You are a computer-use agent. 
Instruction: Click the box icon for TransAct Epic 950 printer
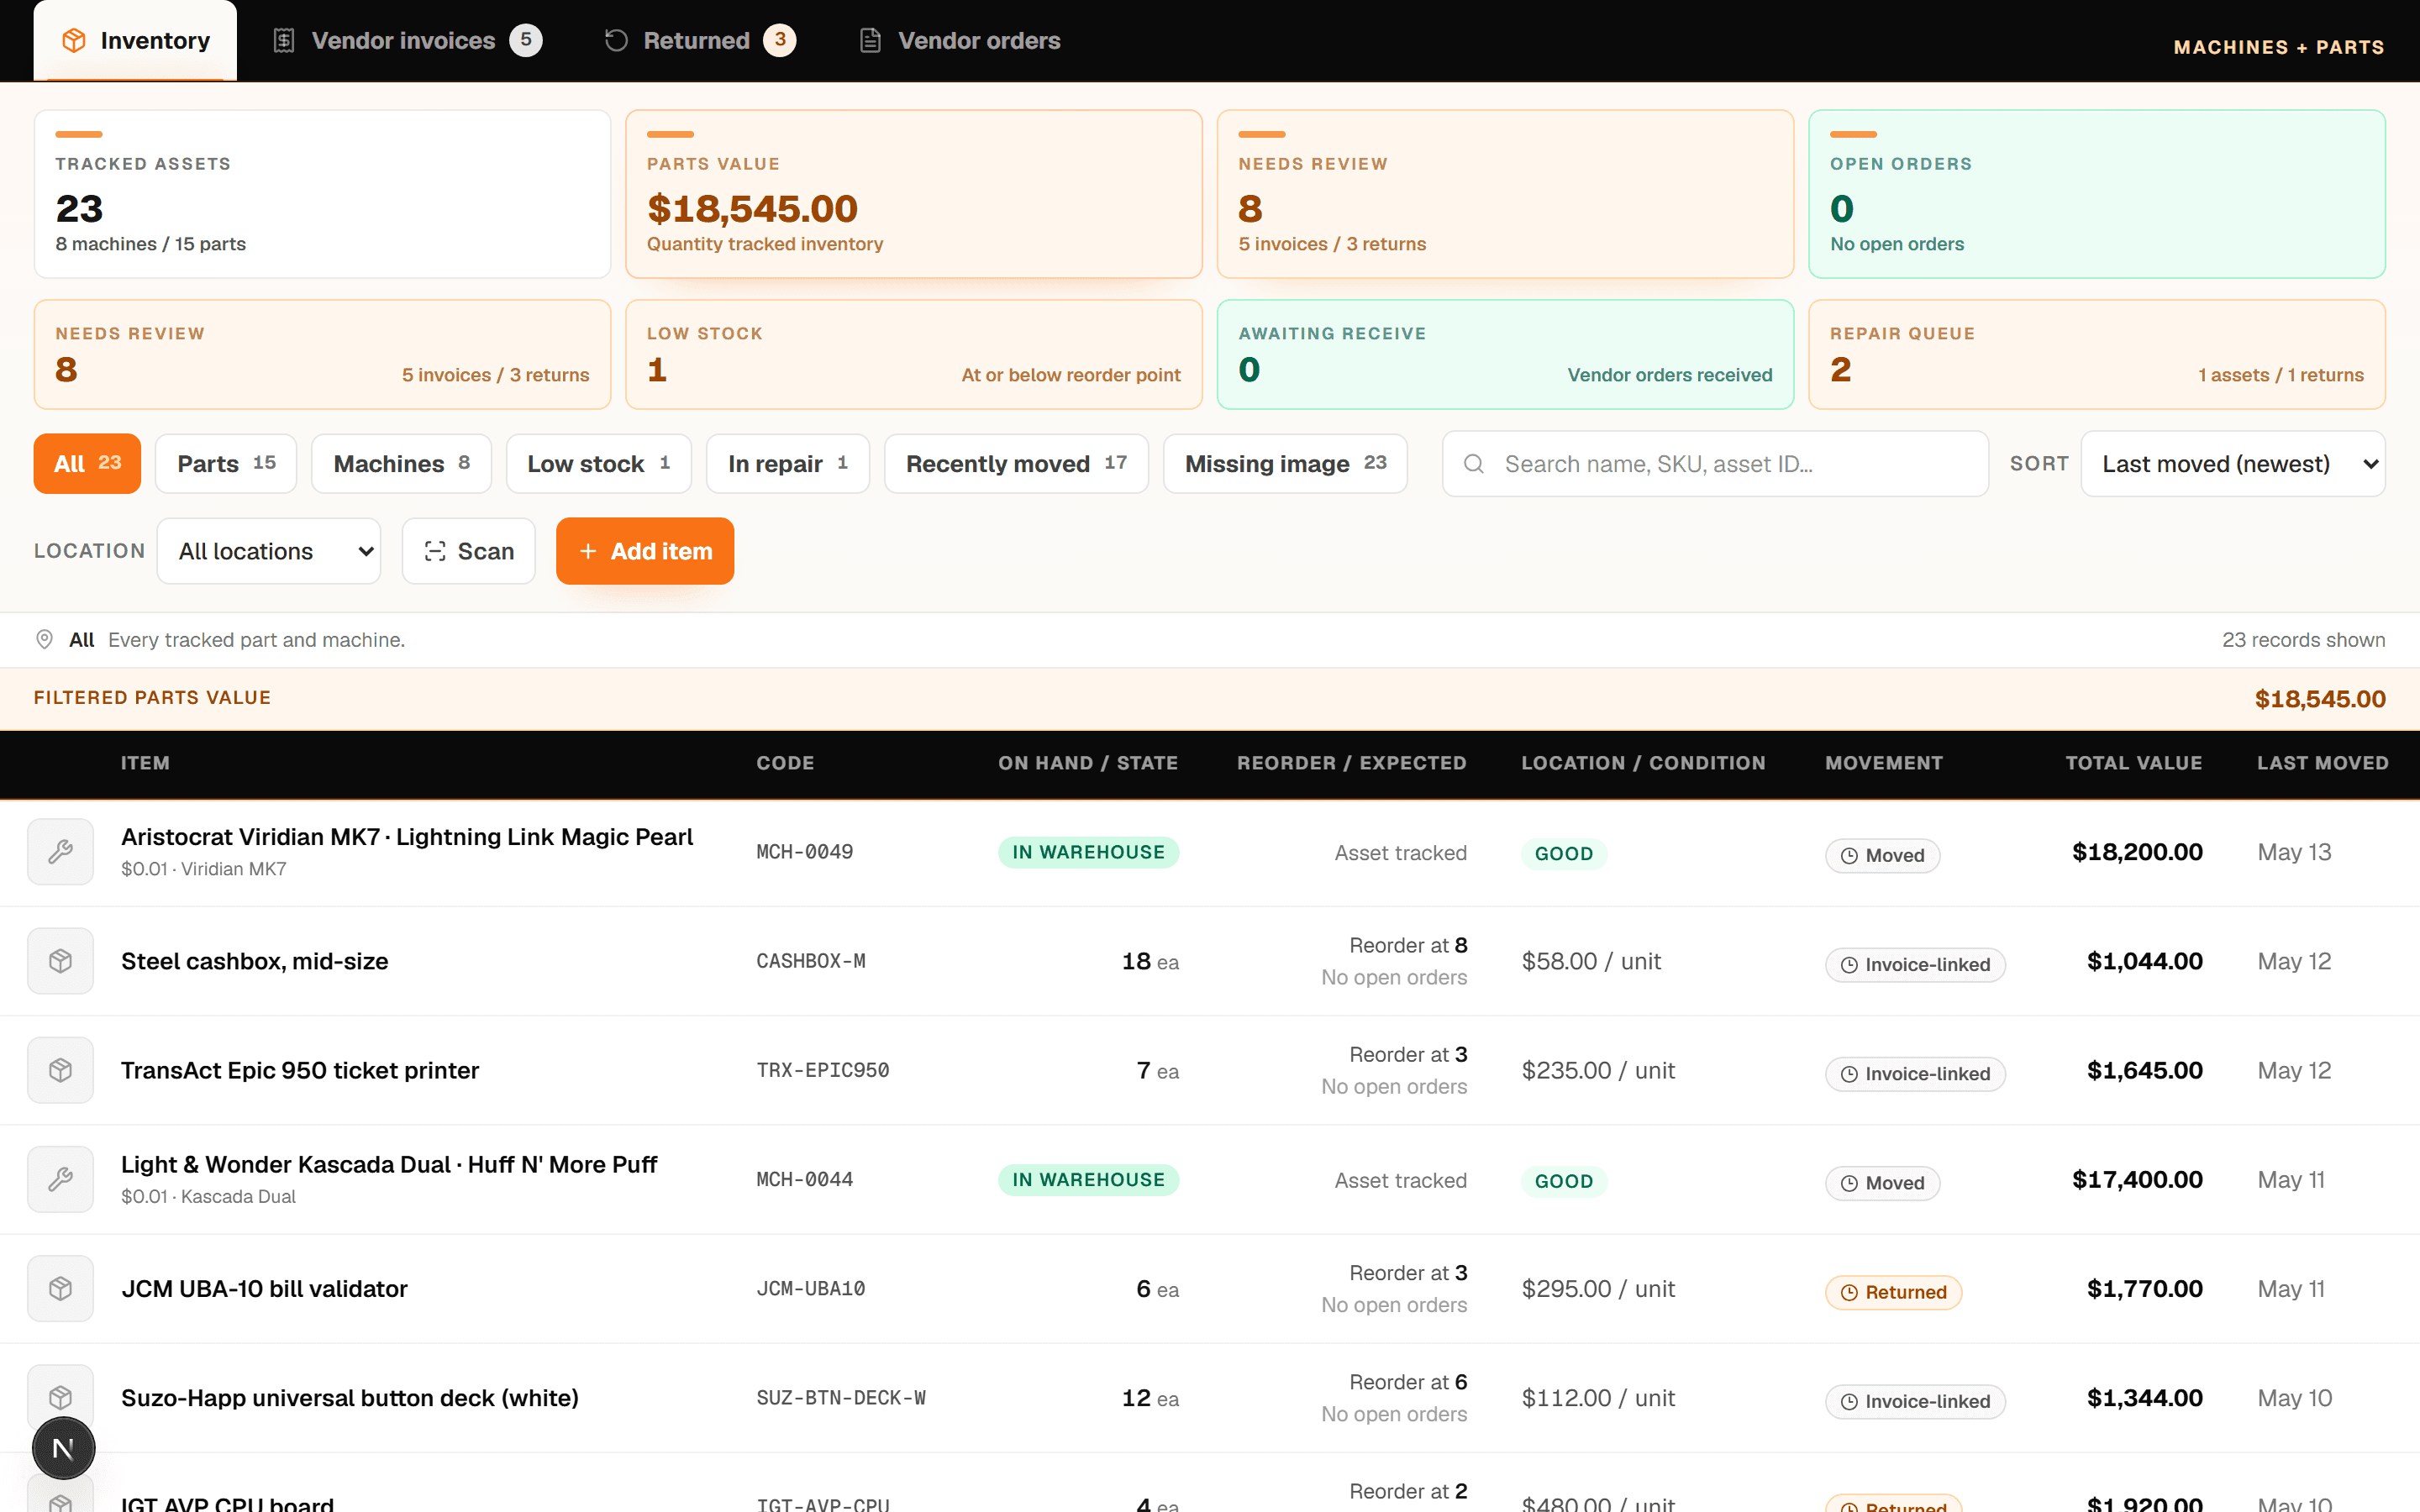pos(60,1070)
